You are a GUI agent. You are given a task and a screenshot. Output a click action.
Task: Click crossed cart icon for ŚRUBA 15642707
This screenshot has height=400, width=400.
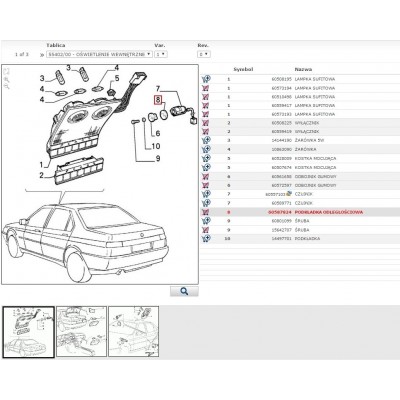(206, 230)
